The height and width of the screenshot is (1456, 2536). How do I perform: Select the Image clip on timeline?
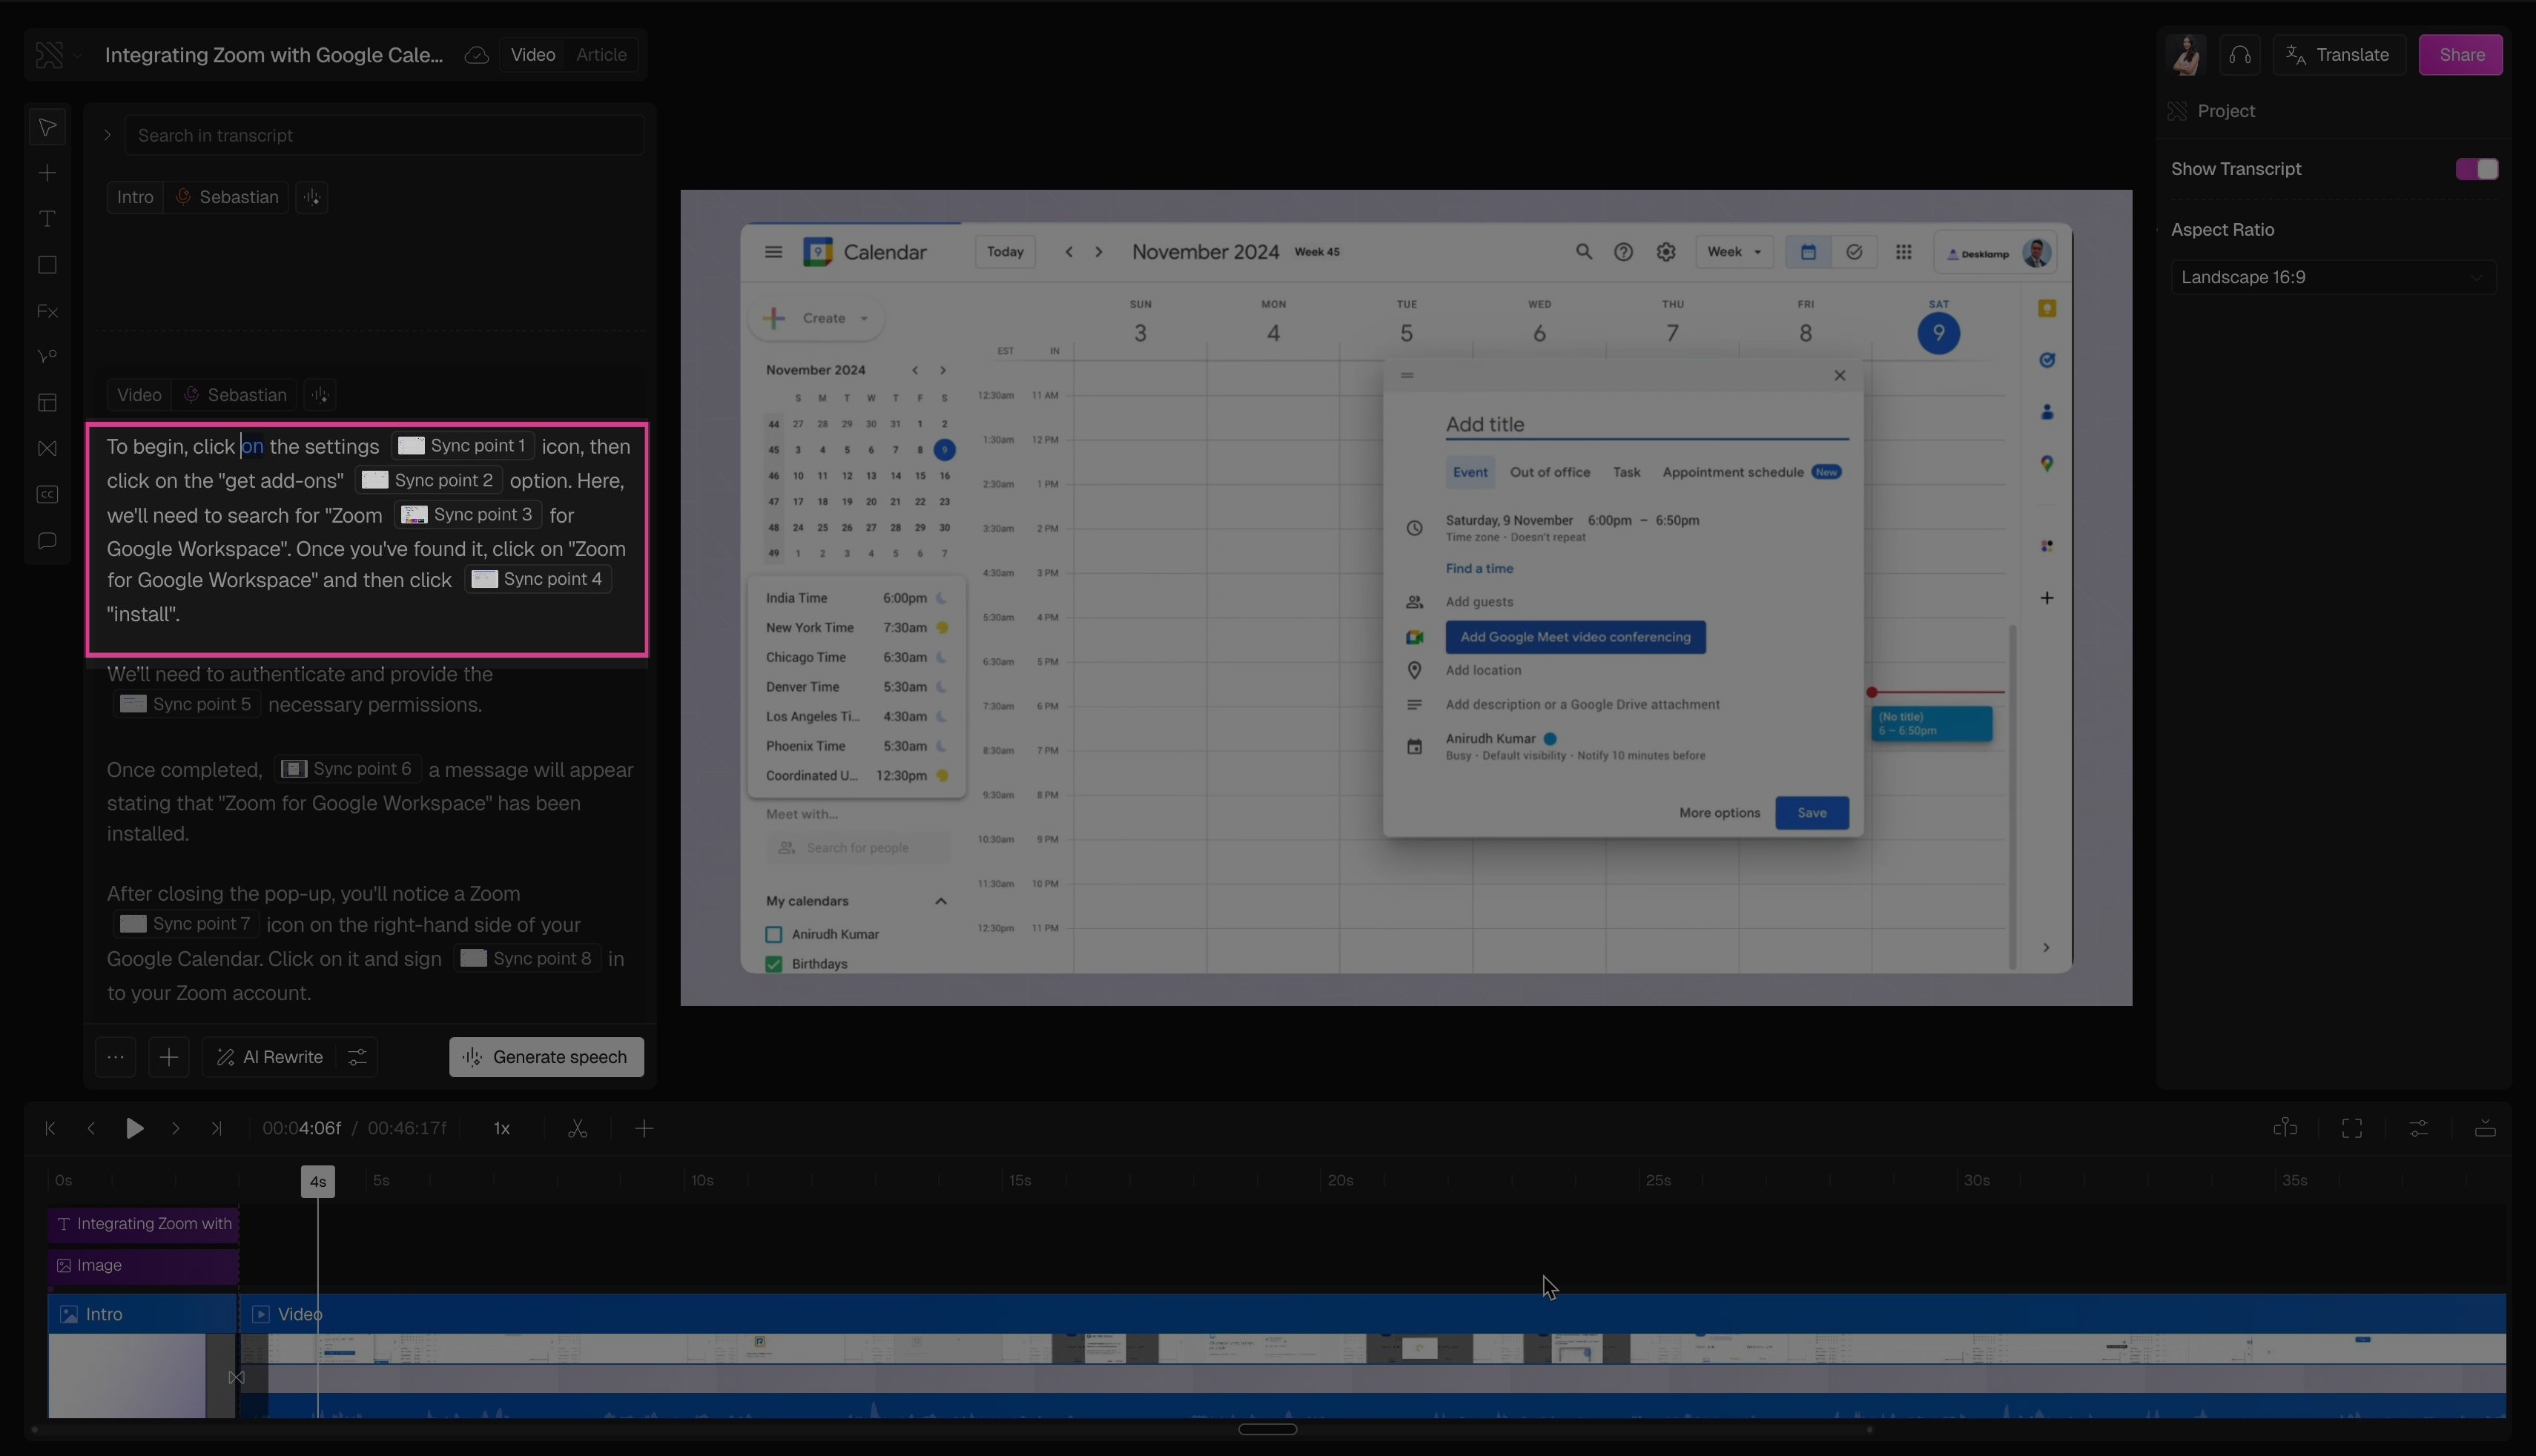point(143,1265)
